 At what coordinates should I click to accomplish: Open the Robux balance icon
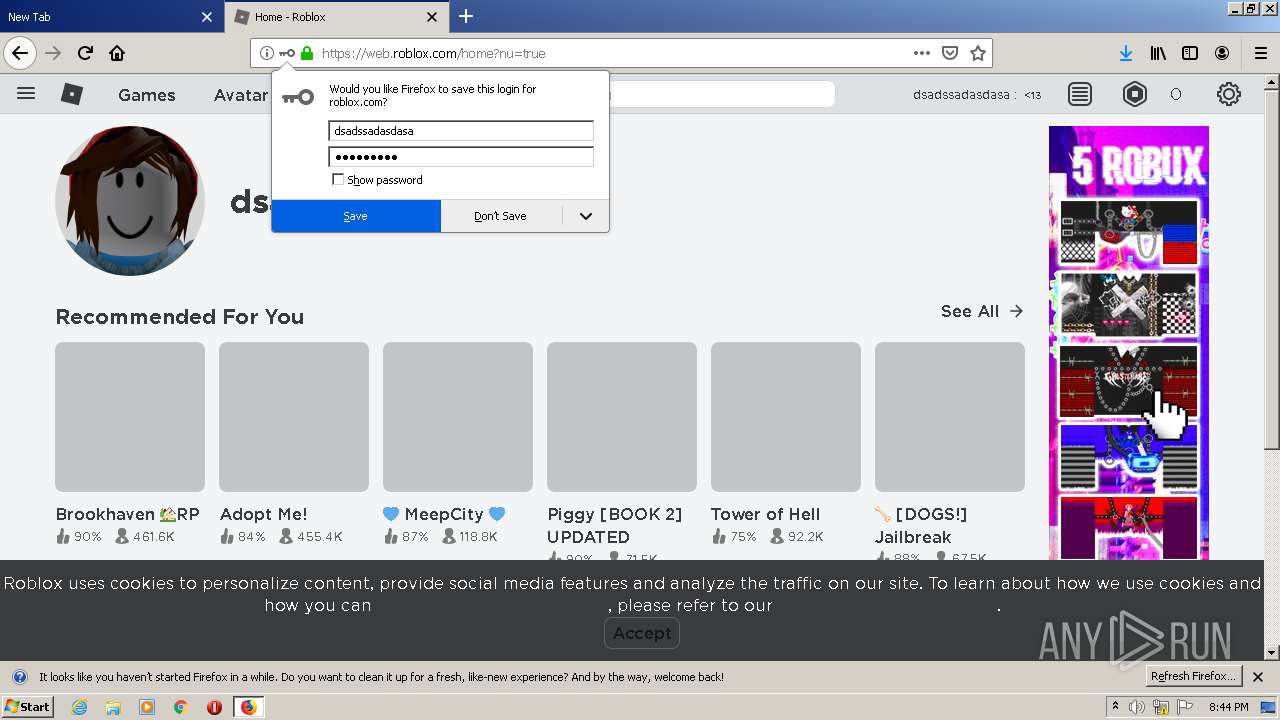(x=1135, y=94)
